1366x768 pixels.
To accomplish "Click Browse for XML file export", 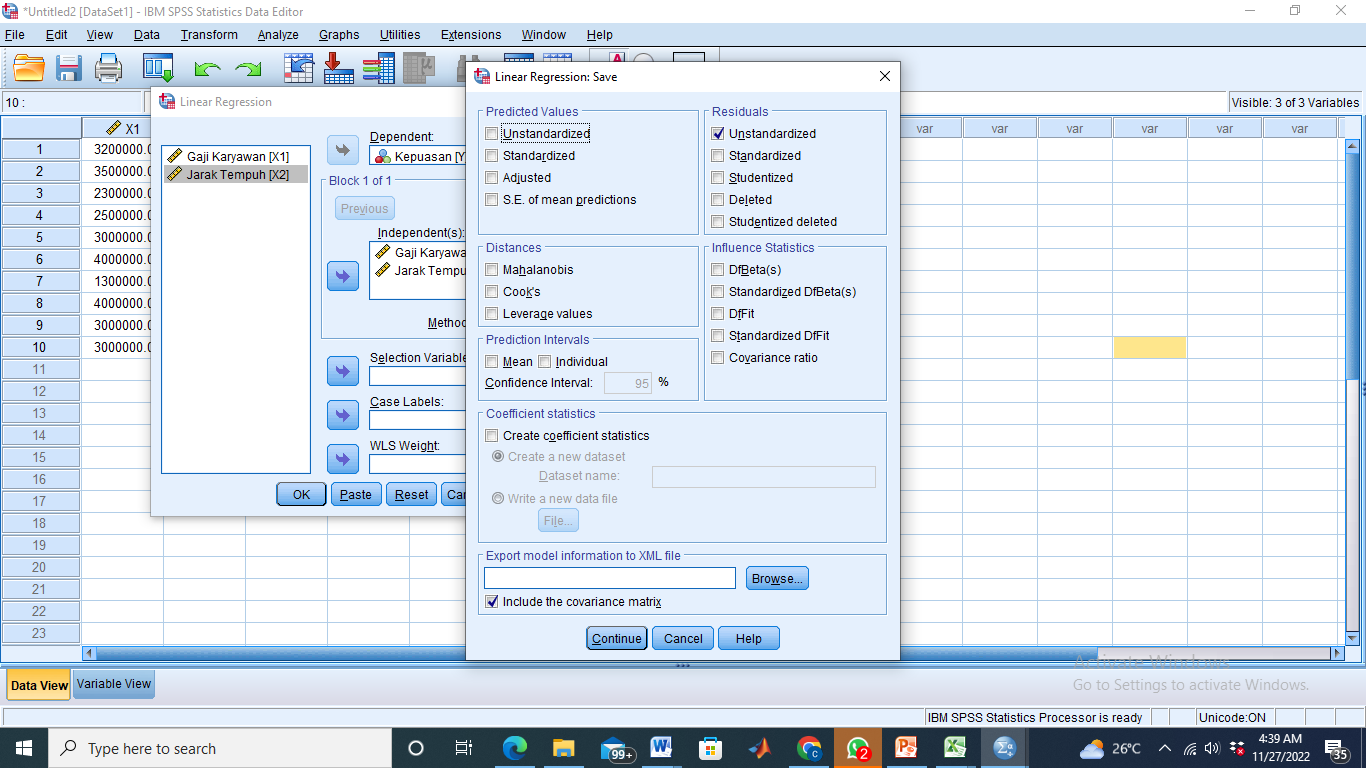I will pos(776,579).
